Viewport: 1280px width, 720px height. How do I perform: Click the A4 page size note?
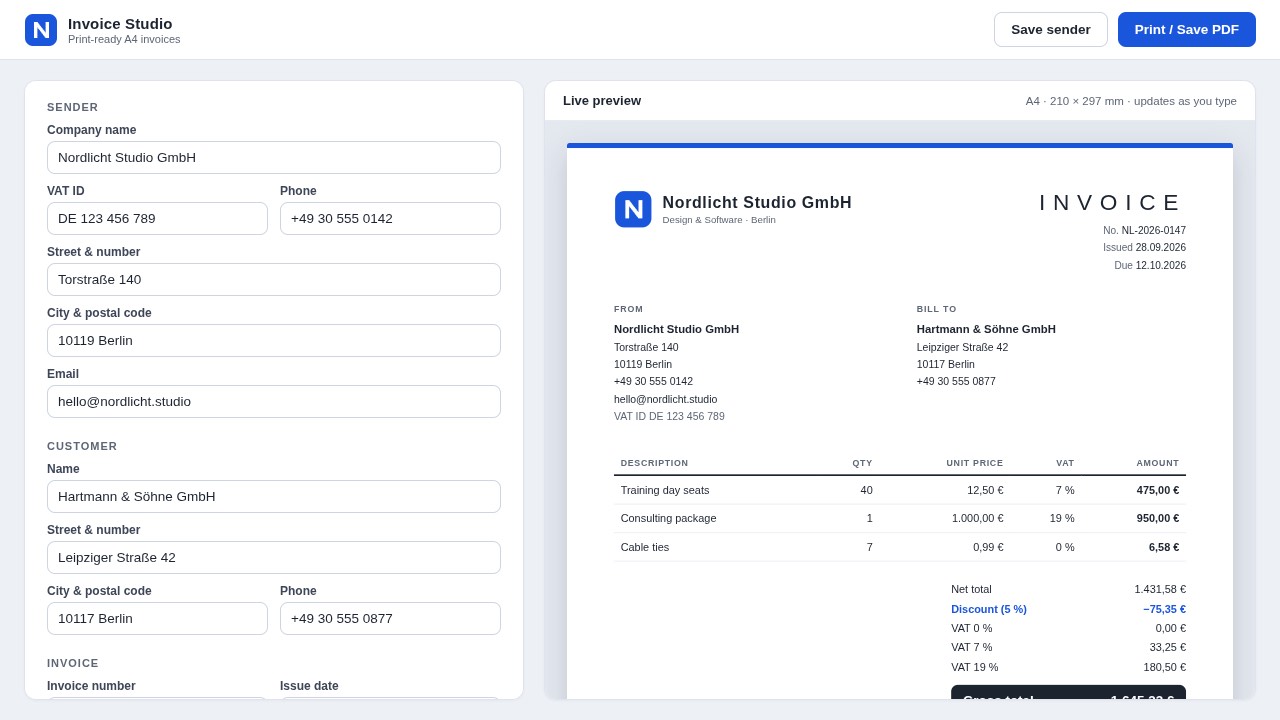(x=1131, y=101)
